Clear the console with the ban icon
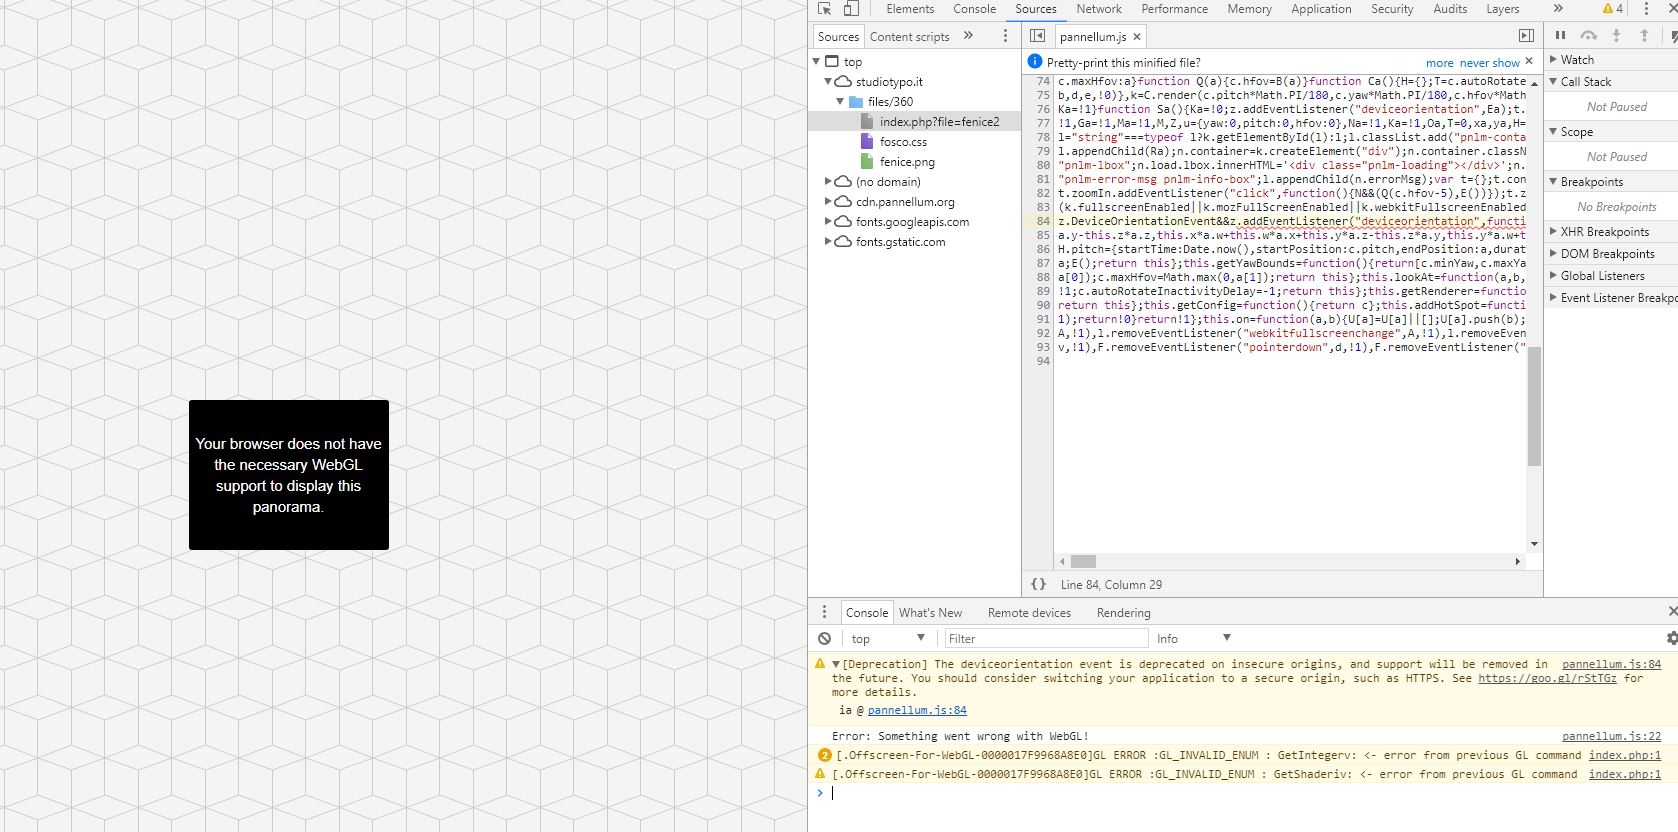Viewport: 1678px width, 832px height. 824,638
